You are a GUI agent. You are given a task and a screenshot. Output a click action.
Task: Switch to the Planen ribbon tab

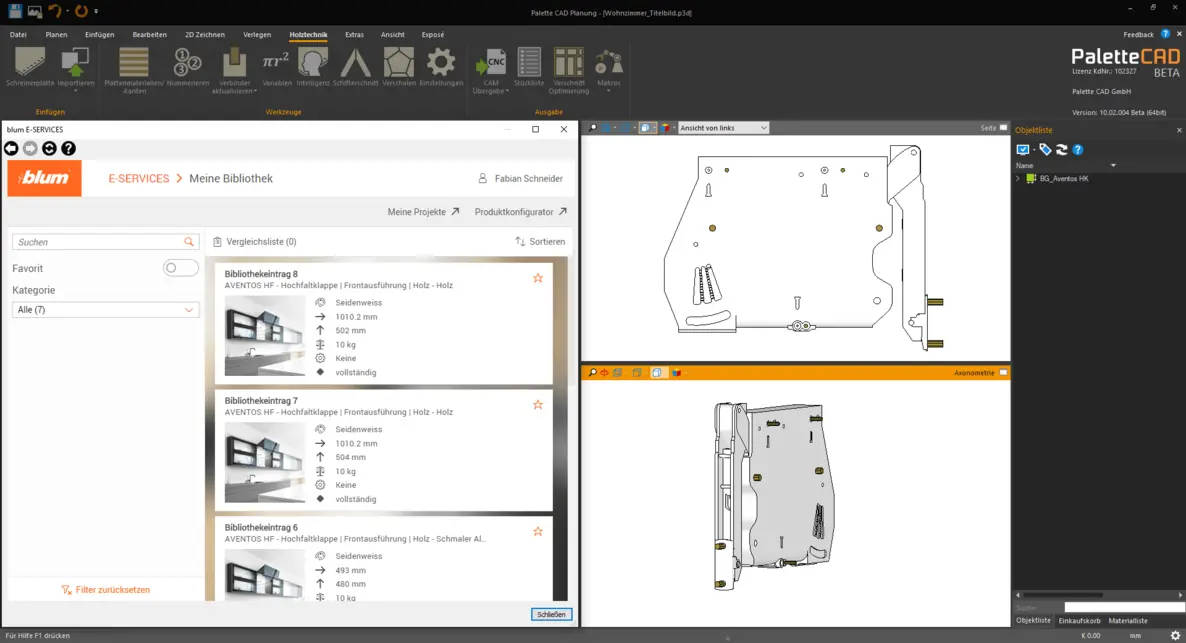(56, 35)
